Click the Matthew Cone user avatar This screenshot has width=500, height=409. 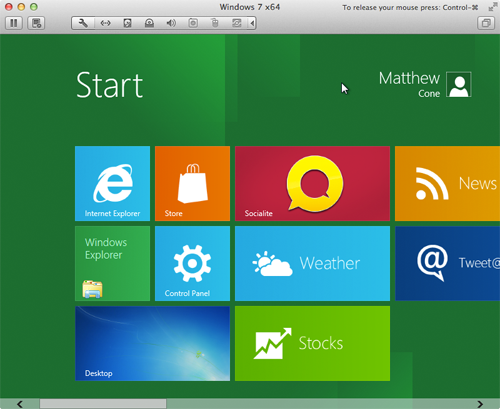coord(459,84)
